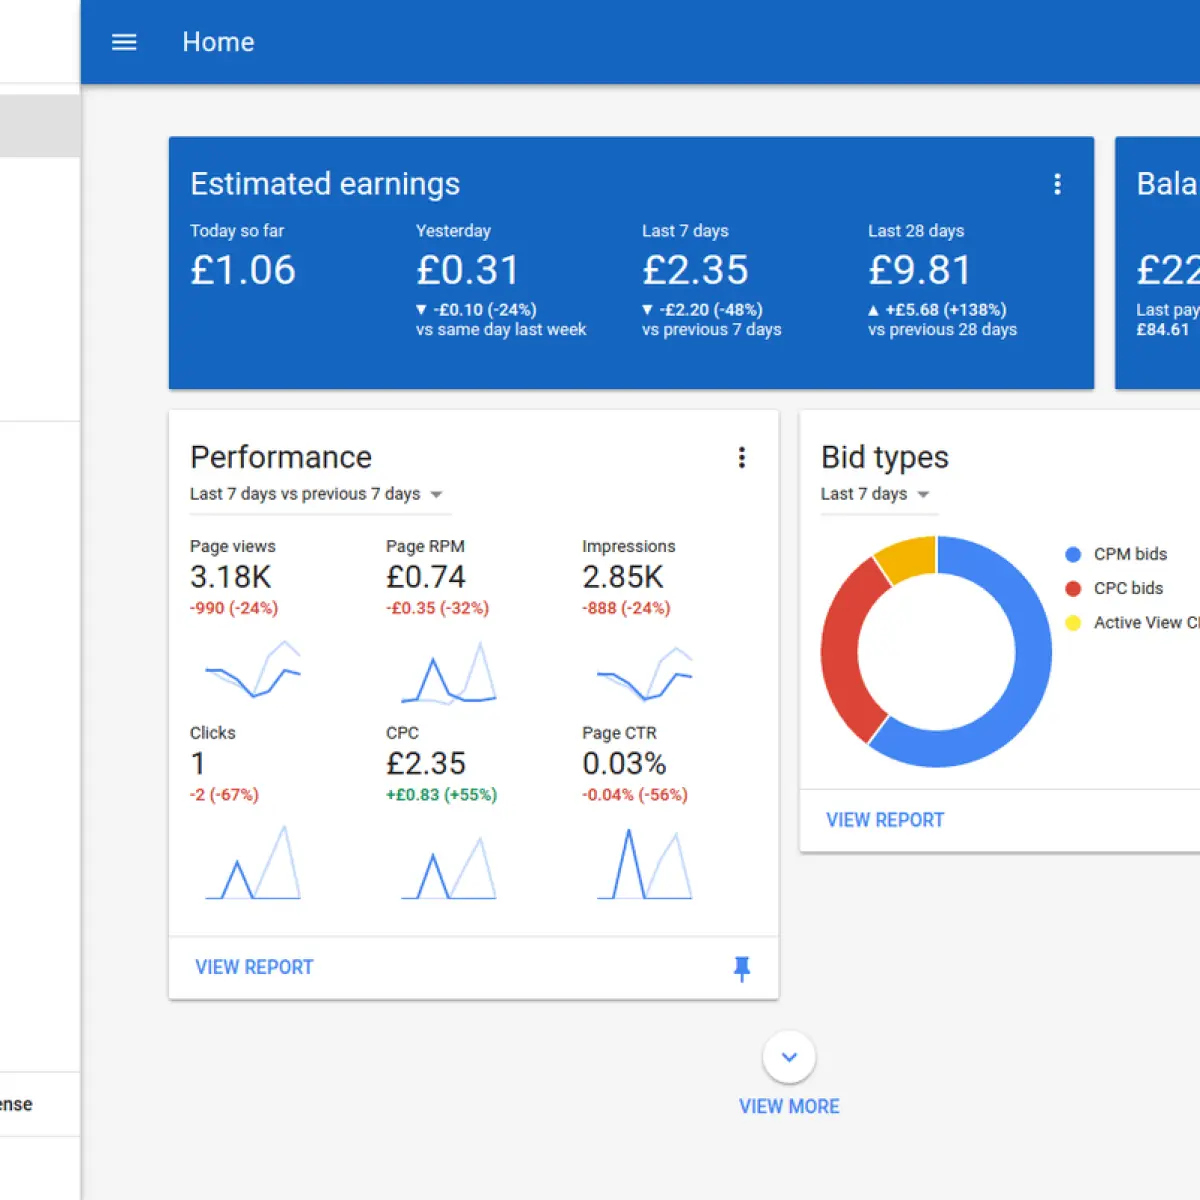Open Estimated earnings card options menu
Screen dimensions: 1200x1200
click(x=1057, y=184)
